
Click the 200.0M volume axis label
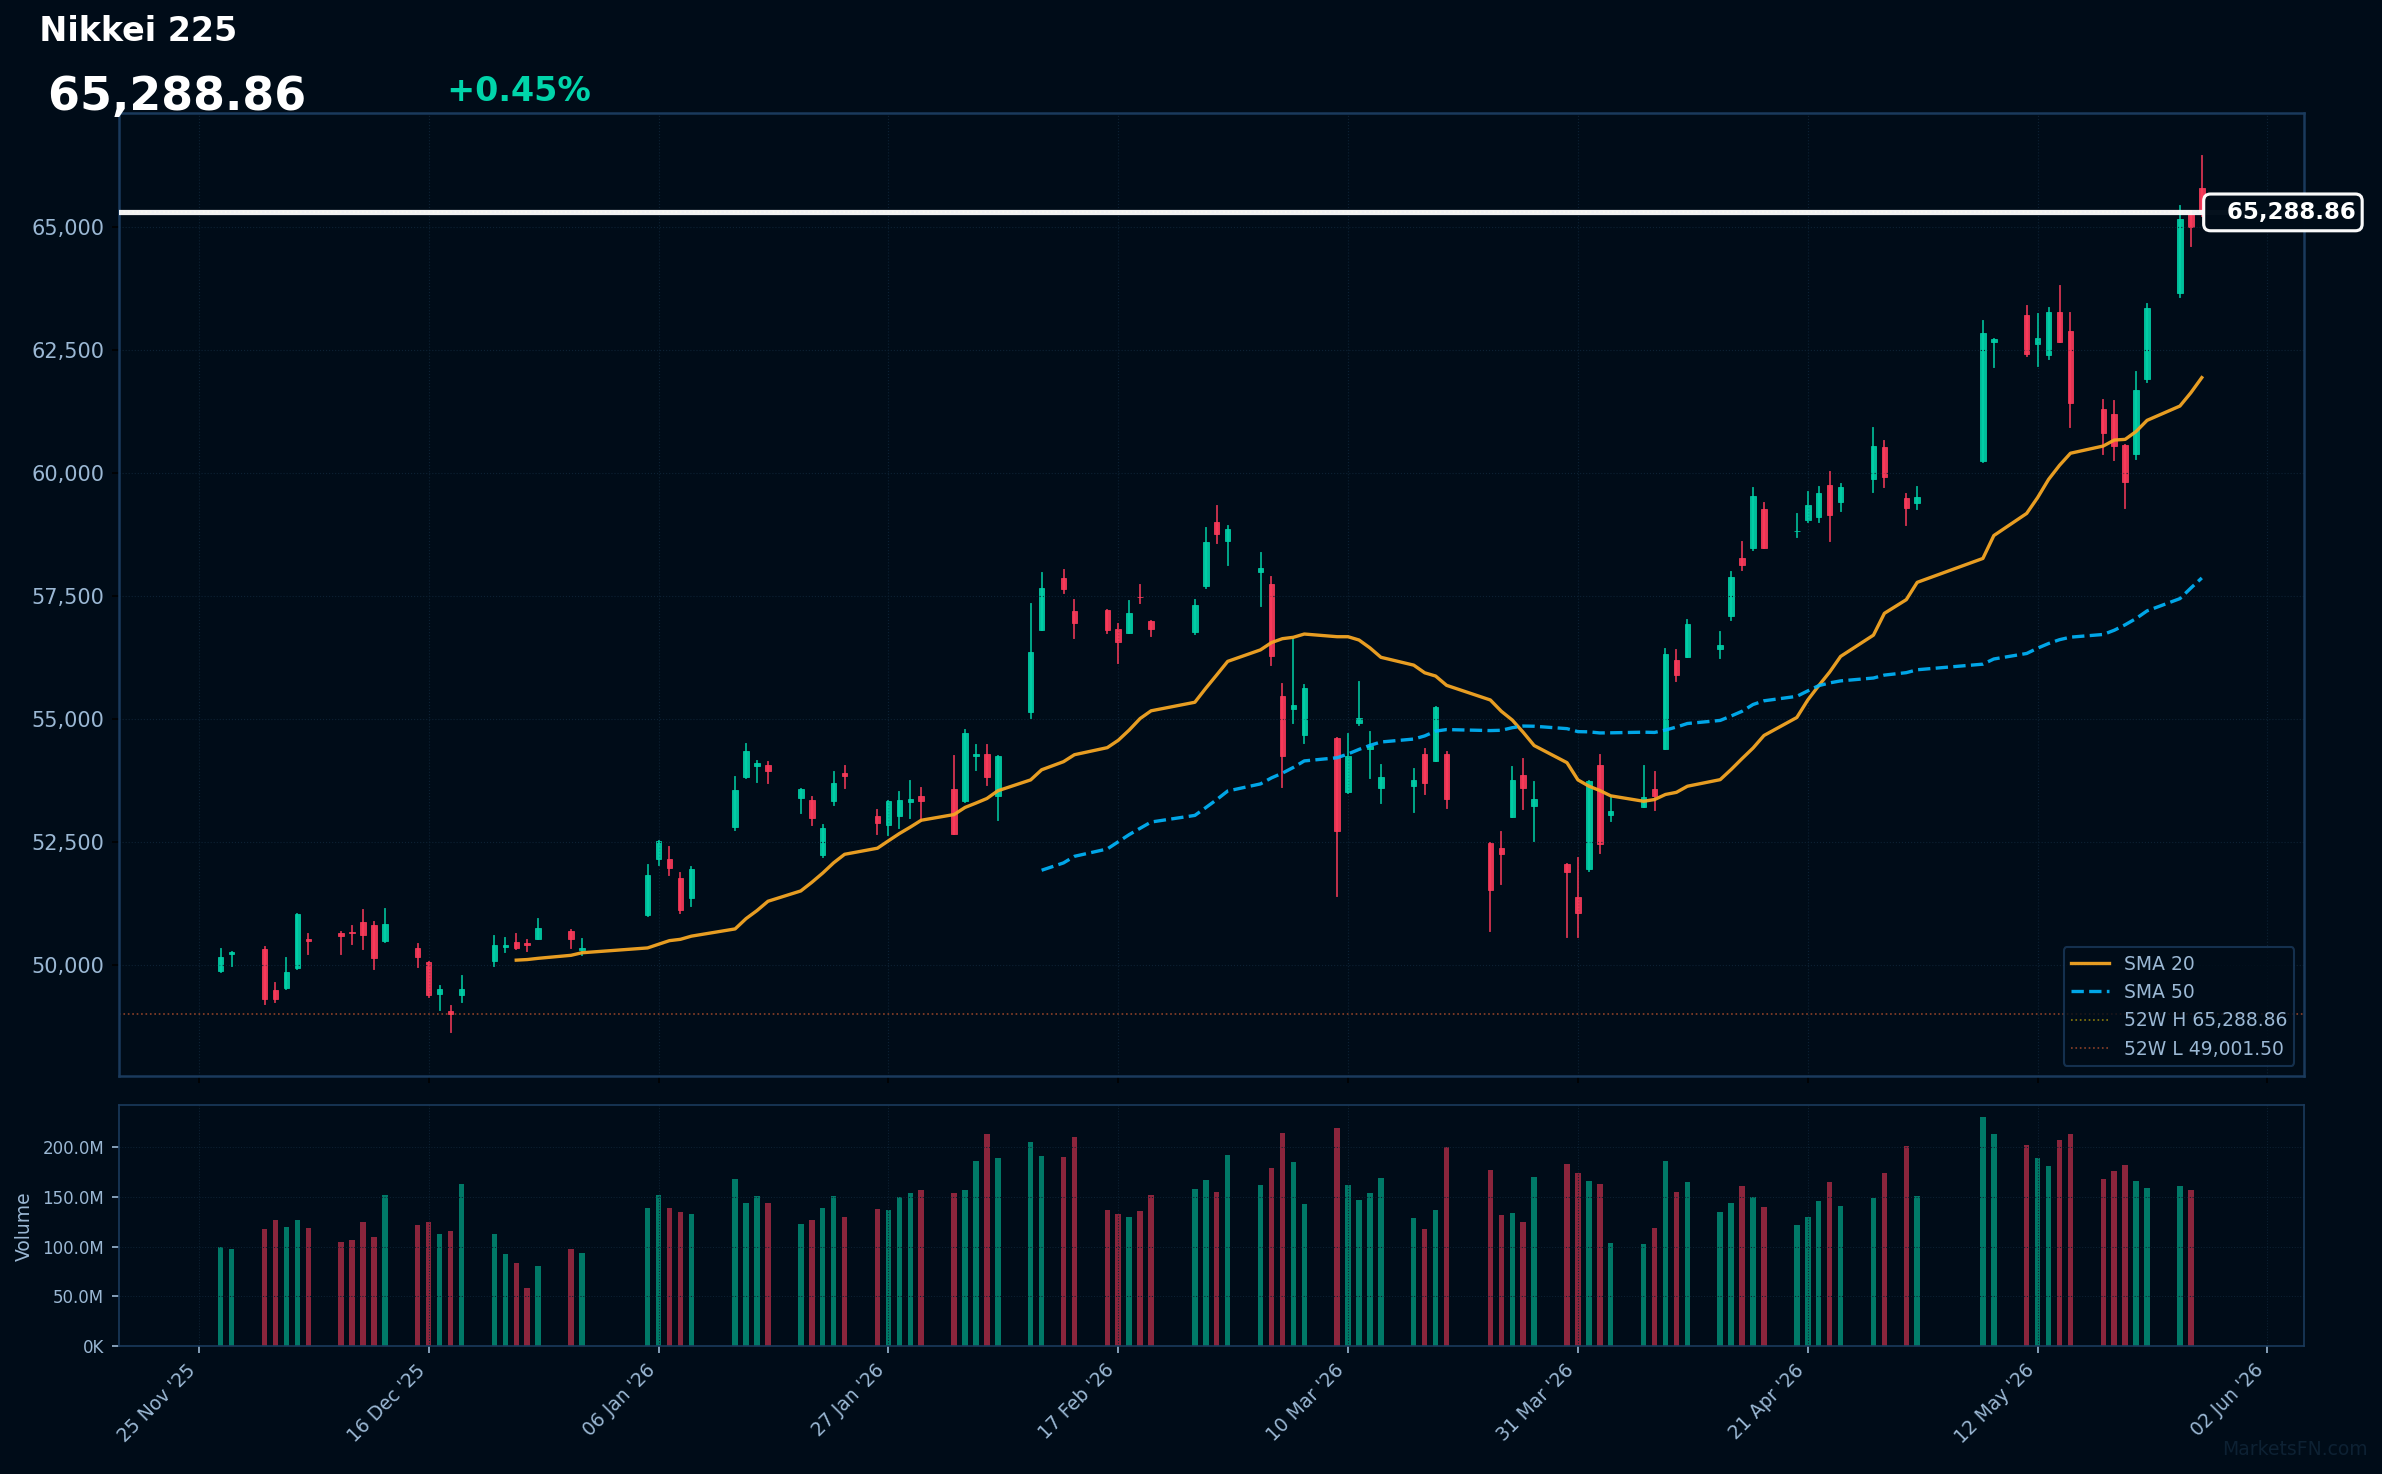tap(73, 1148)
